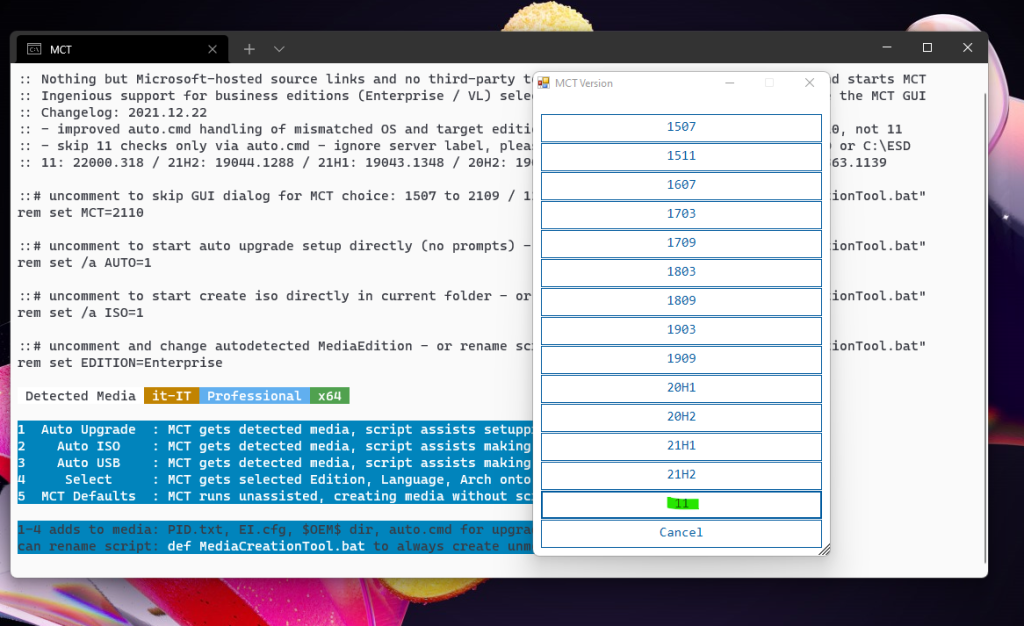
Task: Select the 20H1 release button
Action: point(681,388)
